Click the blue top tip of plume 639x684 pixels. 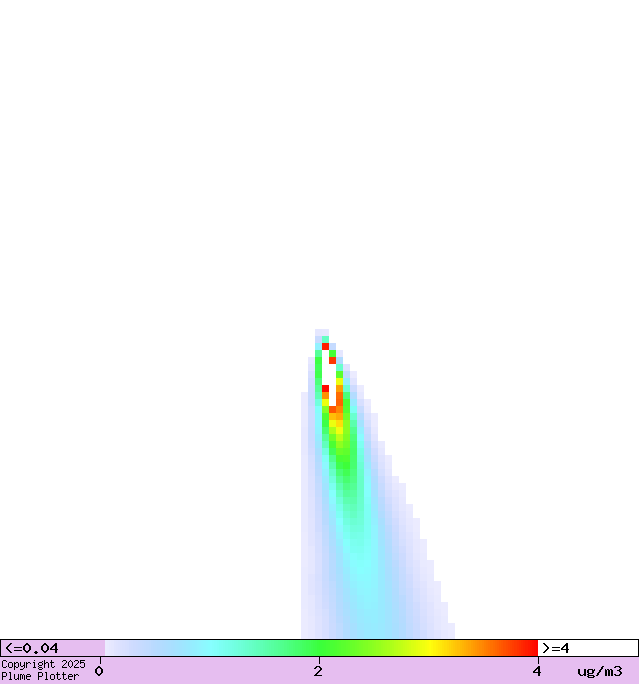tap(322, 333)
